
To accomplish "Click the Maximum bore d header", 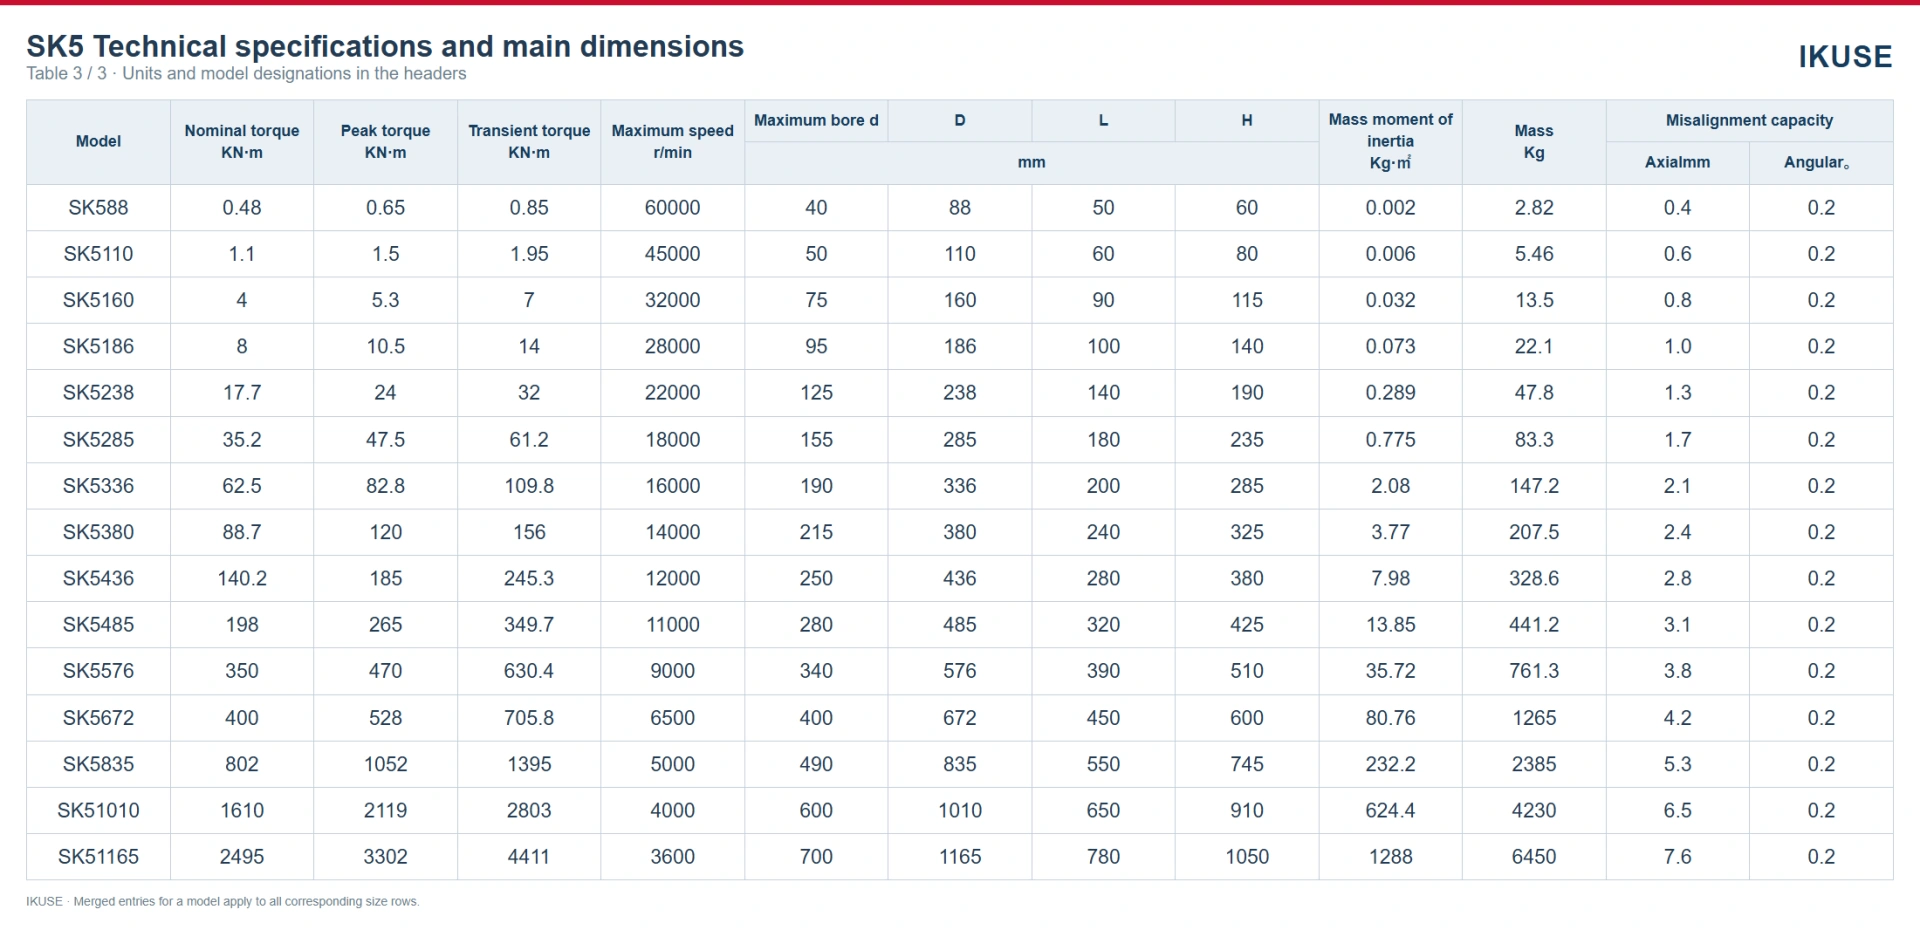I will point(816,120).
